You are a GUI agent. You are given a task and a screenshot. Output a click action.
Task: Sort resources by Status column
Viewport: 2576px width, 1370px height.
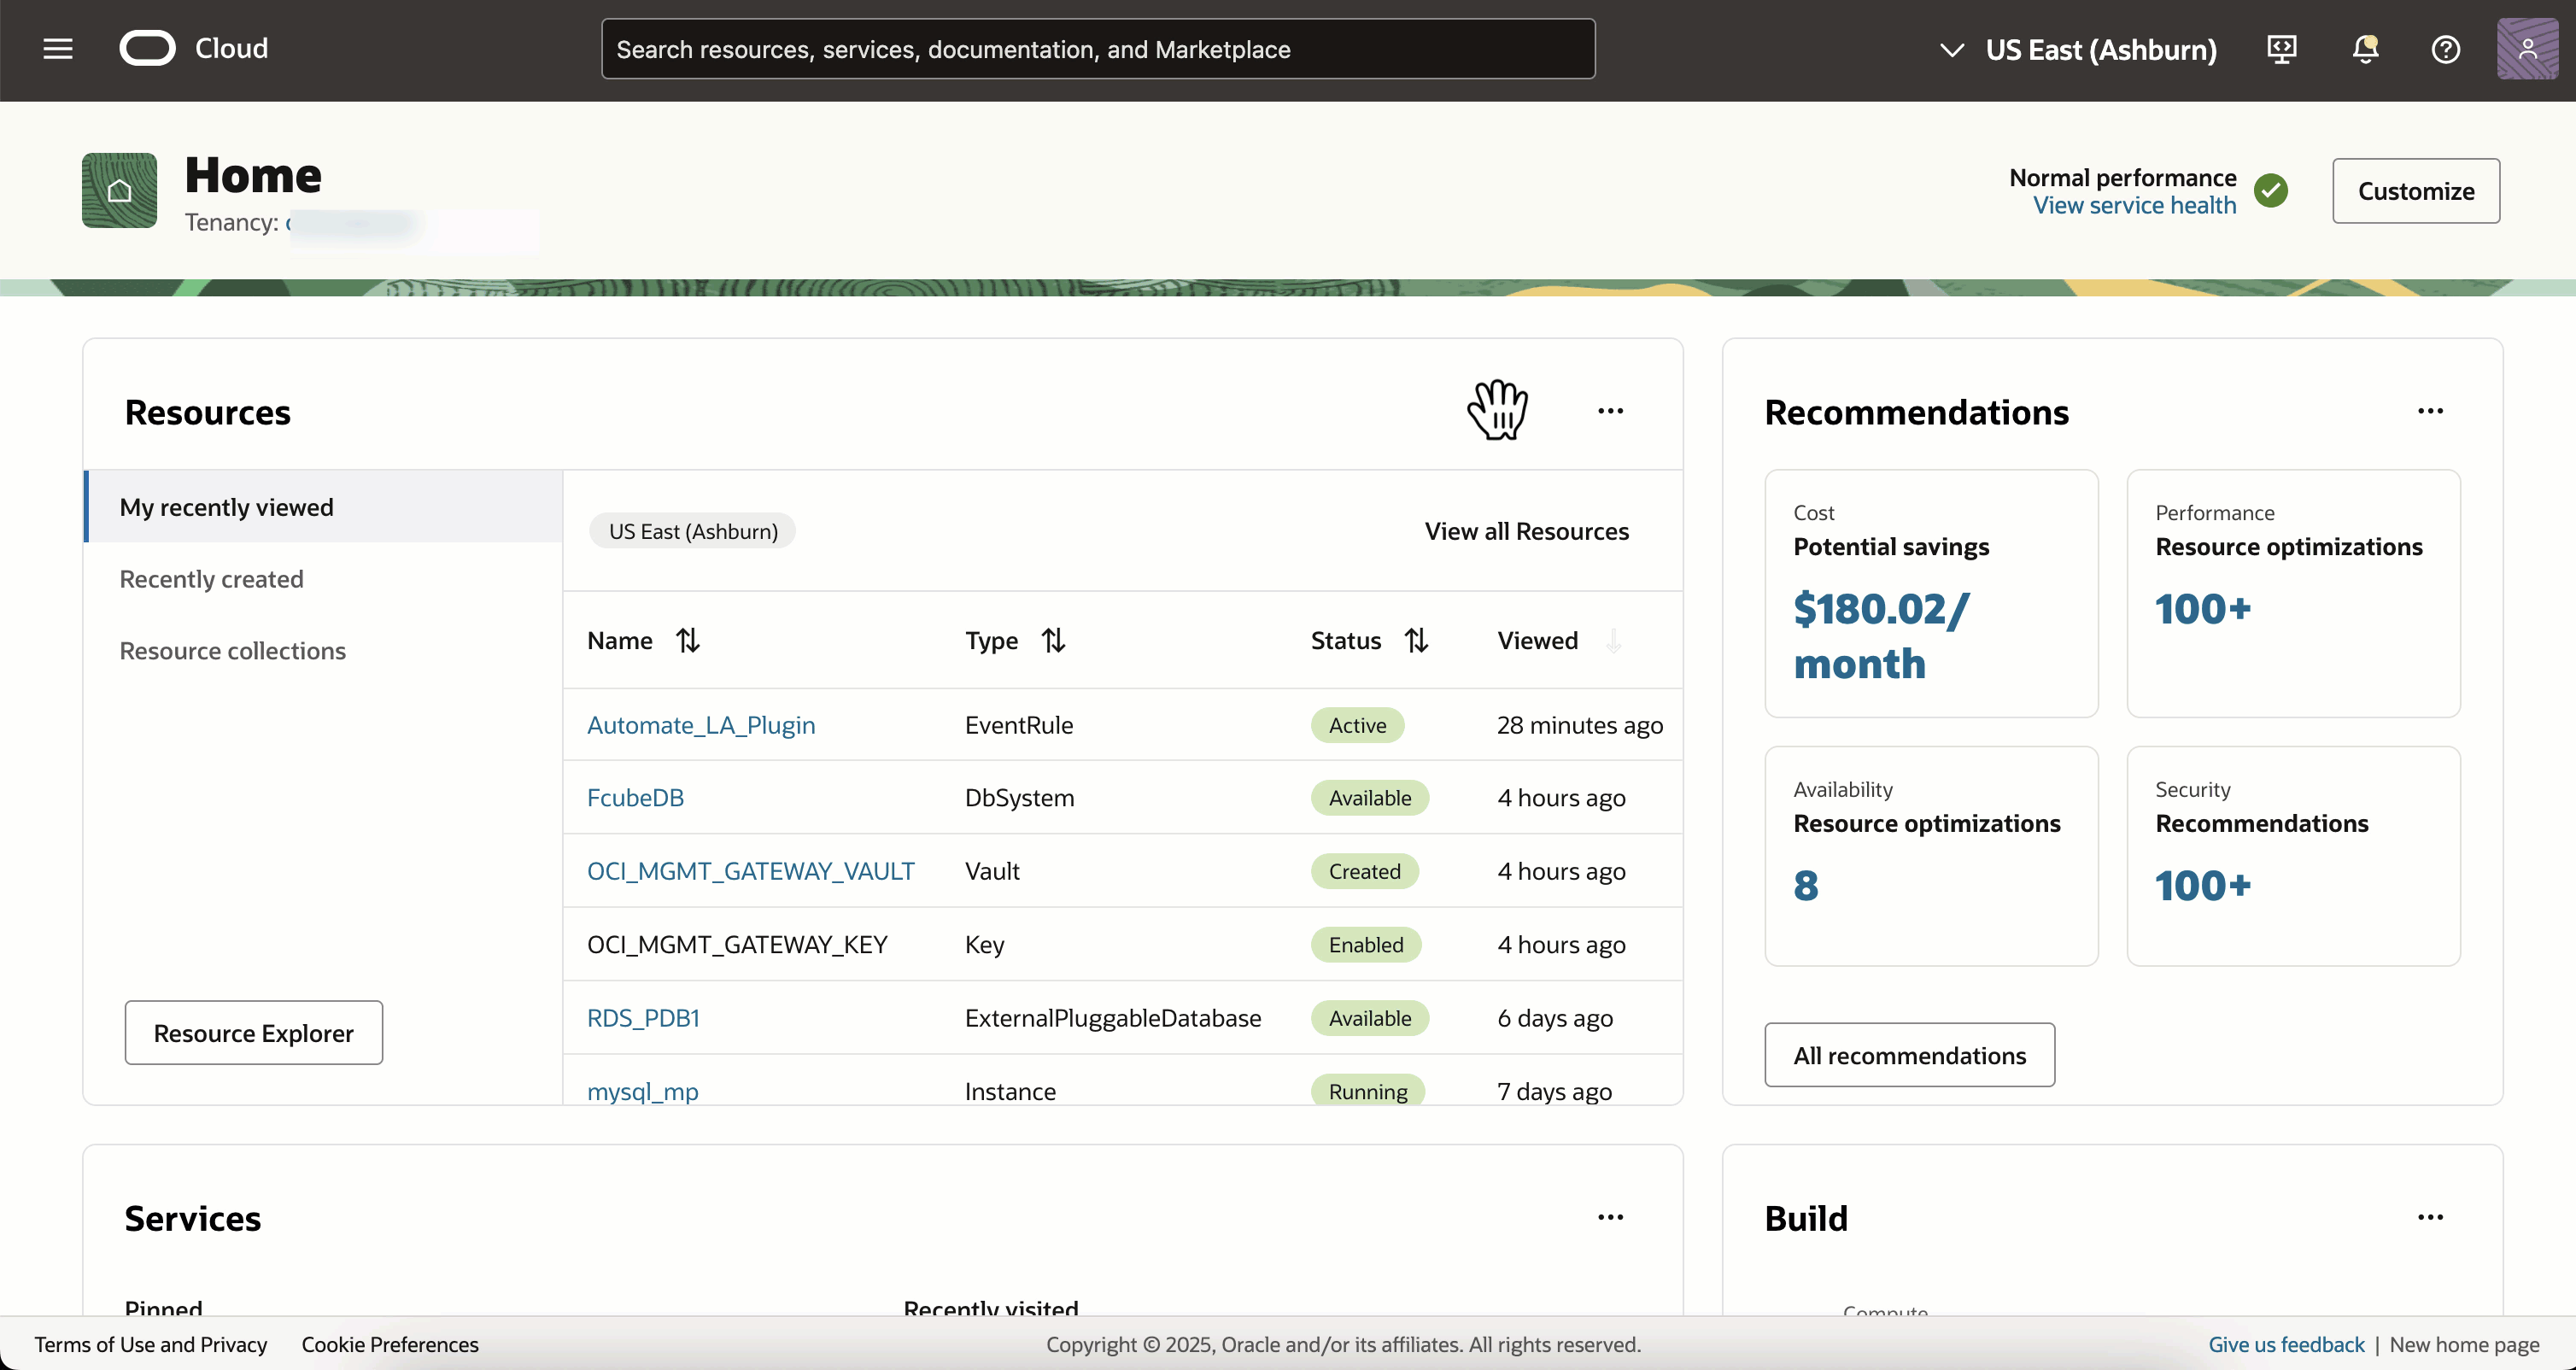tap(1416, 640)
